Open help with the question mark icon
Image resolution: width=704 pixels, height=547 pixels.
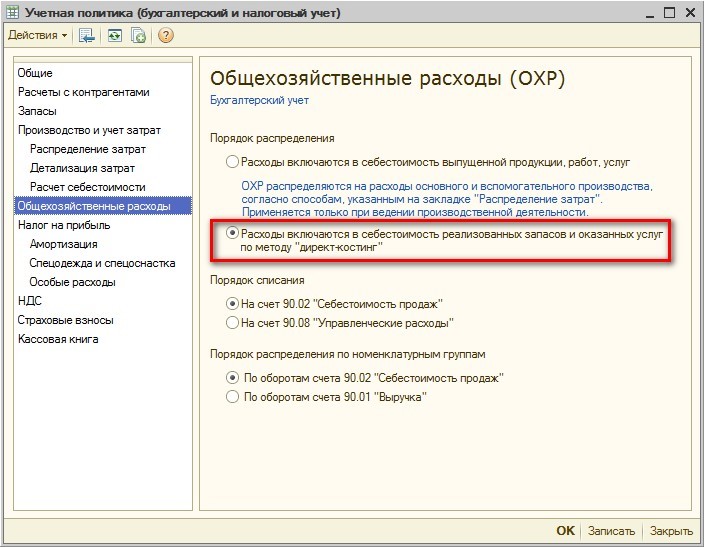pyautogui.click(x=166, y=35)
